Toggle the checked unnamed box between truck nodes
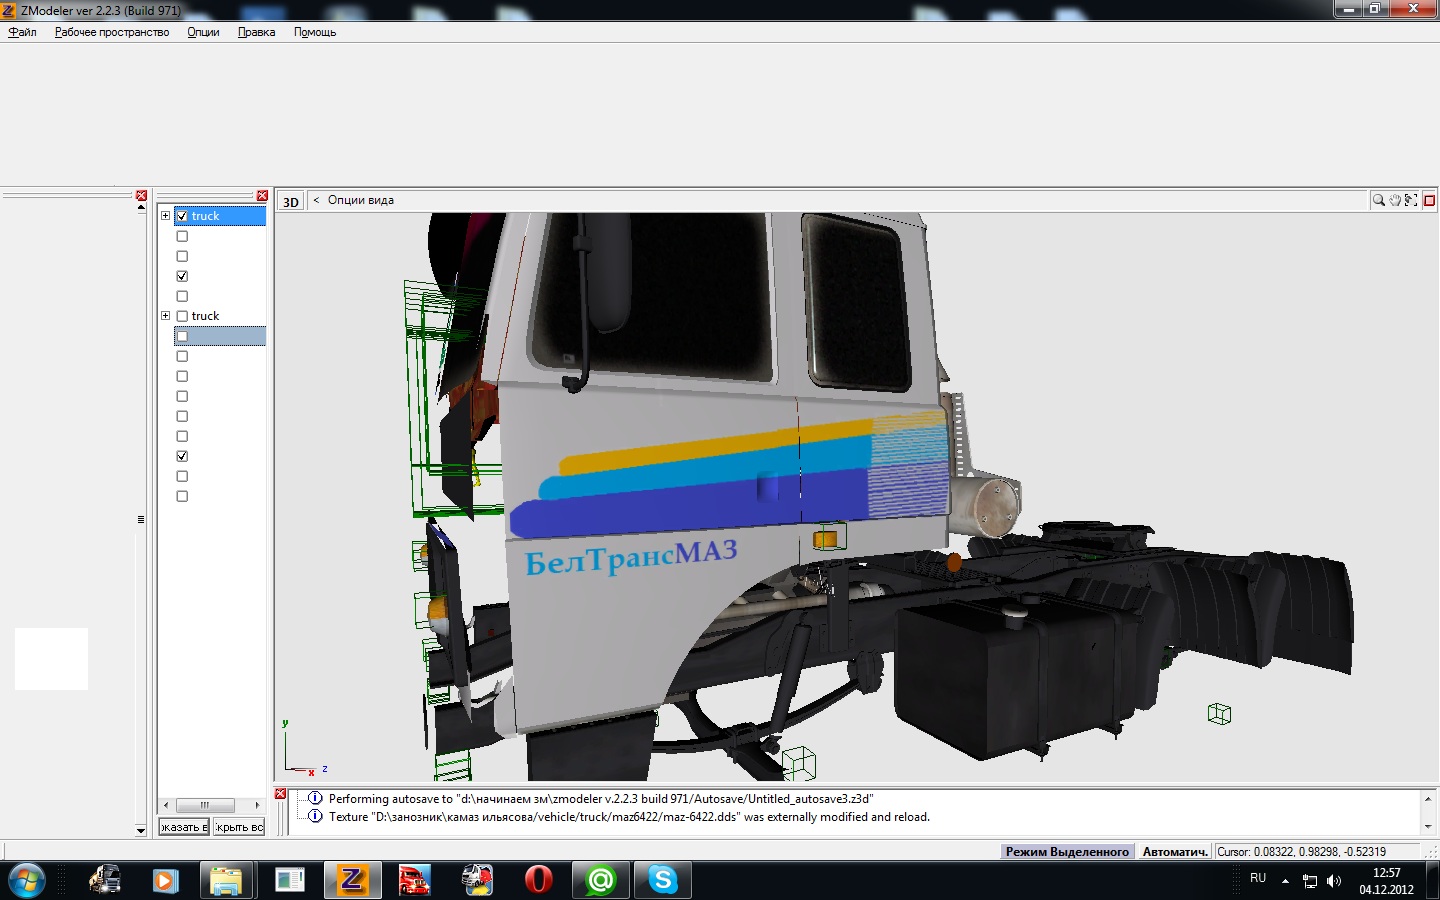The image size is (1440, 900). point(182,276)
